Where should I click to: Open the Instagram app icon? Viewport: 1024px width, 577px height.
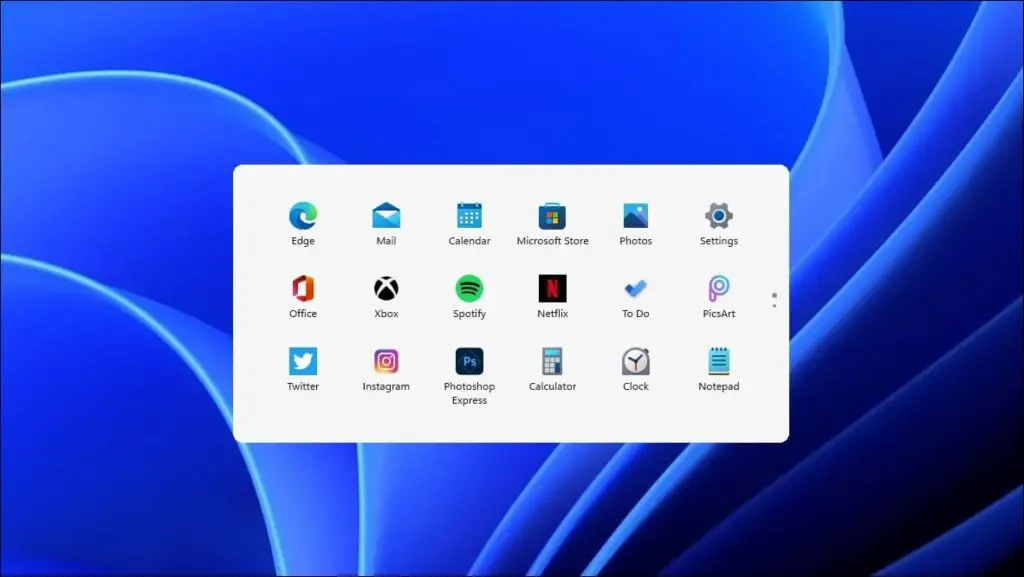(386, 361)
